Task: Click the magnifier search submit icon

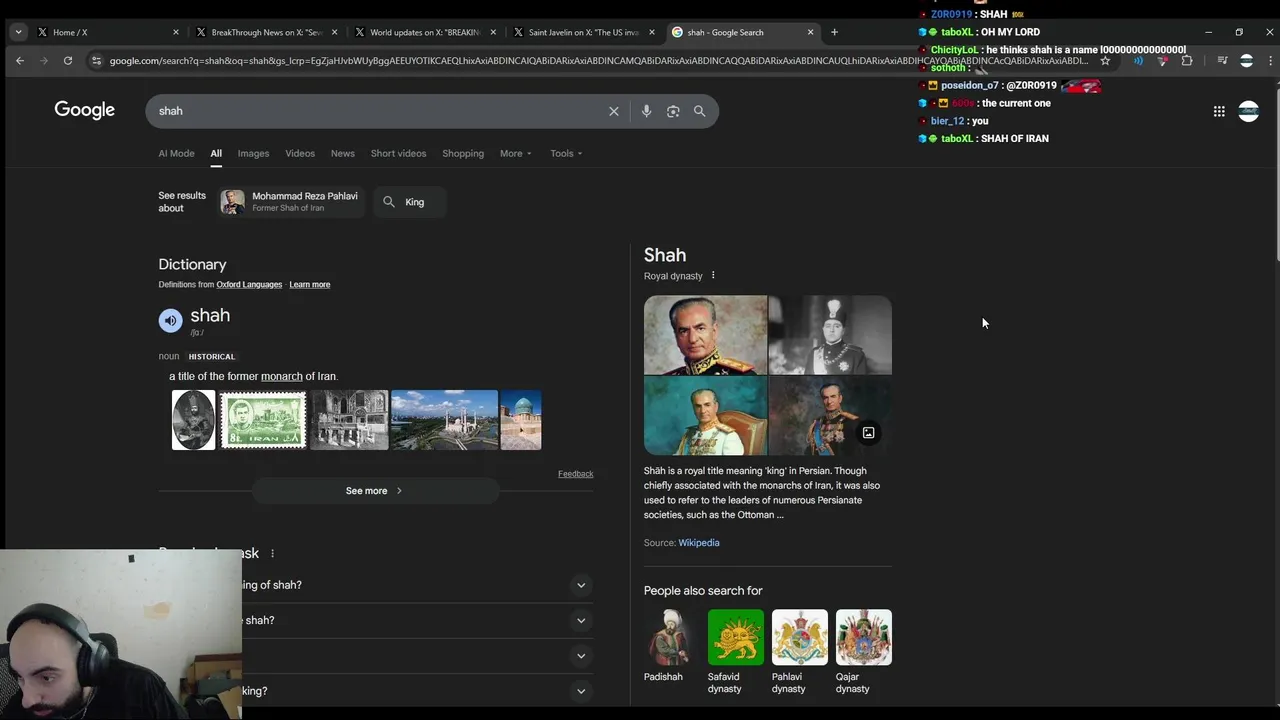Action: 700,111
